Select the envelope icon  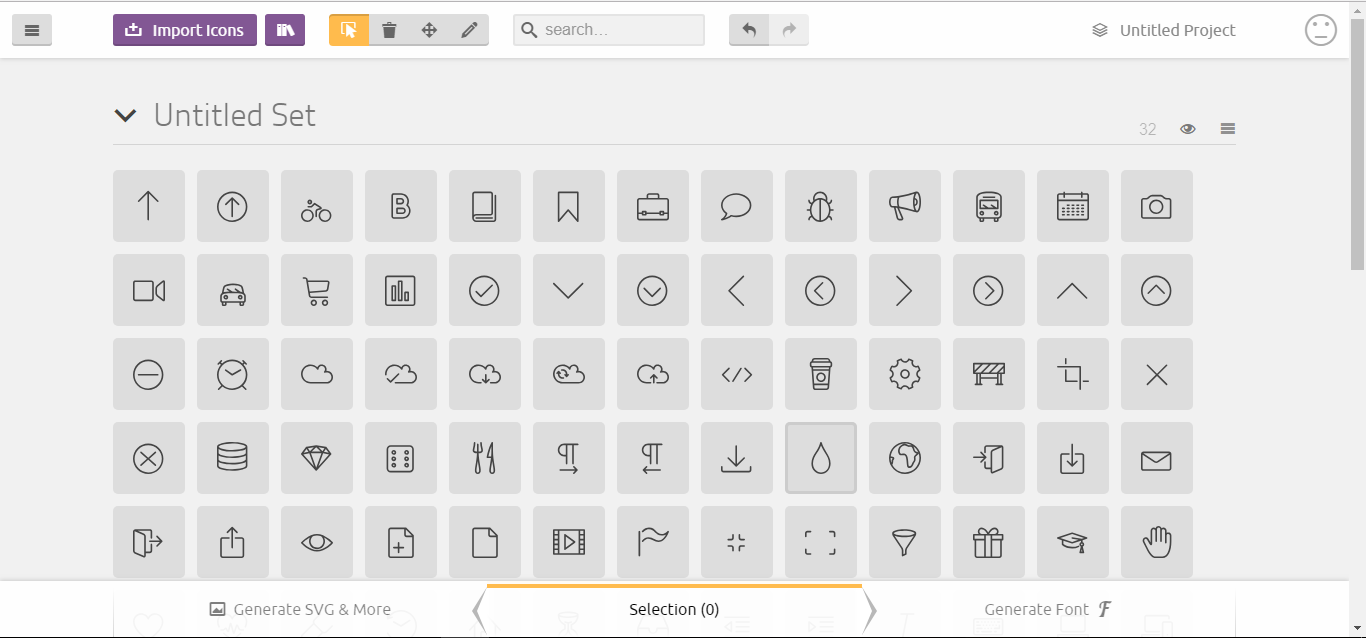(x=1157, y=458)
